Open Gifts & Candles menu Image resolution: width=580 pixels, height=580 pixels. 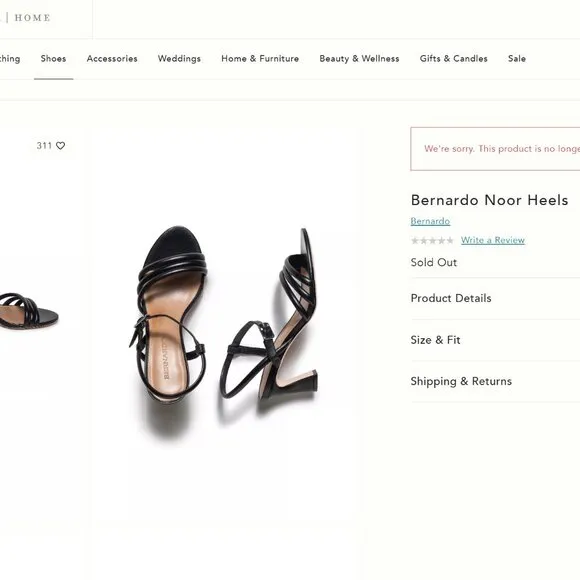coord(454,58)
